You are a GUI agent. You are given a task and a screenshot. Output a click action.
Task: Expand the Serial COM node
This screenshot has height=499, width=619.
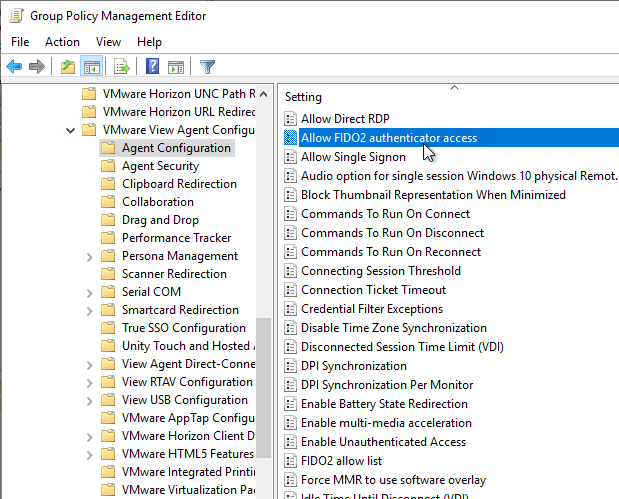pos(90,293)
